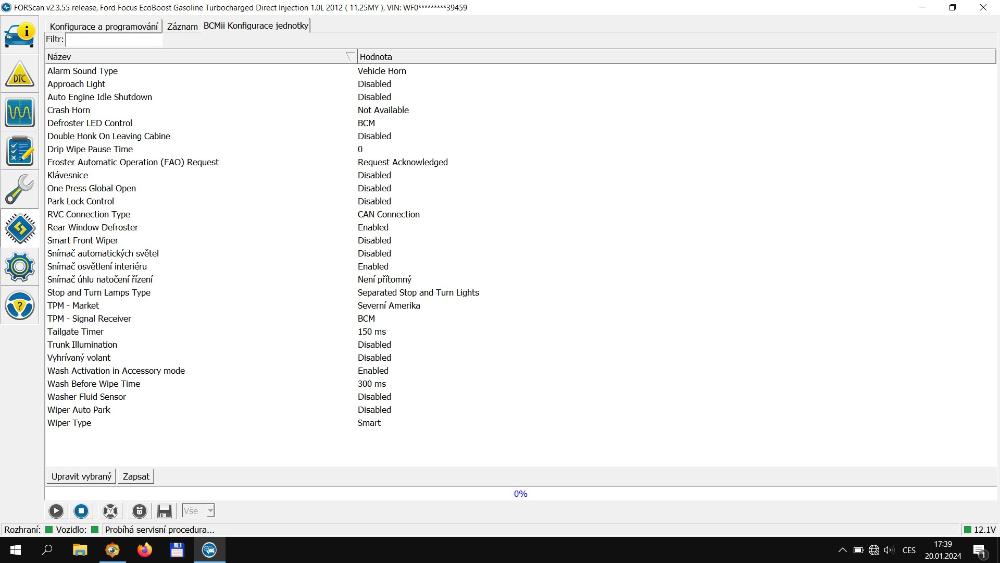
Task: Open the checklist tests section
Action: coord(20,151)
